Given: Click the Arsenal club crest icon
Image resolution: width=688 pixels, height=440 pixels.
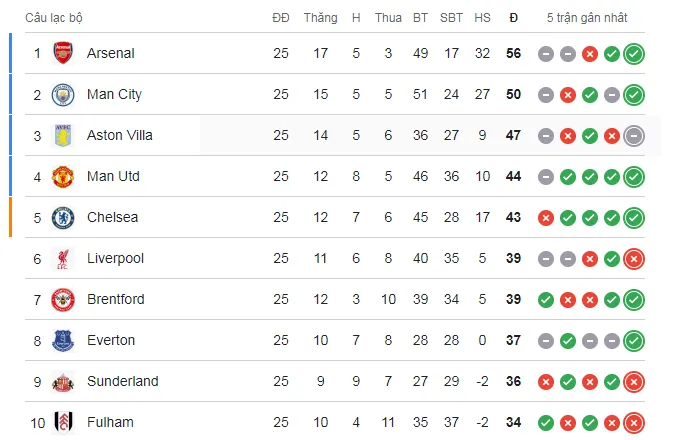Looking at the screenshot, I should (x=63, y=53).
